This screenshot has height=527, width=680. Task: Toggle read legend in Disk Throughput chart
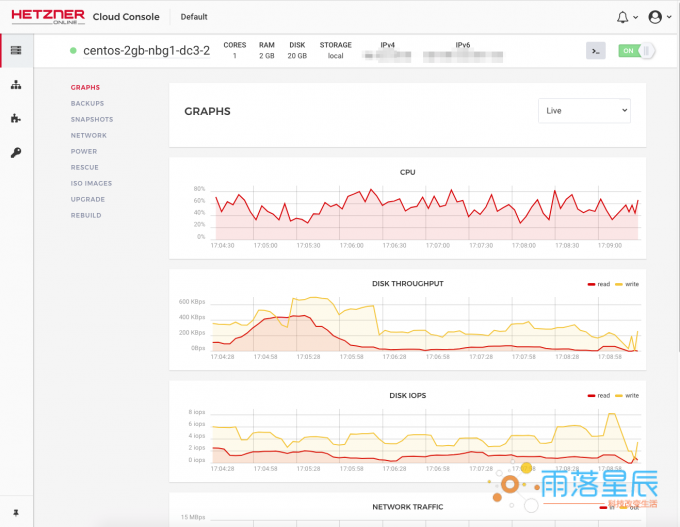tap(599, 284)
